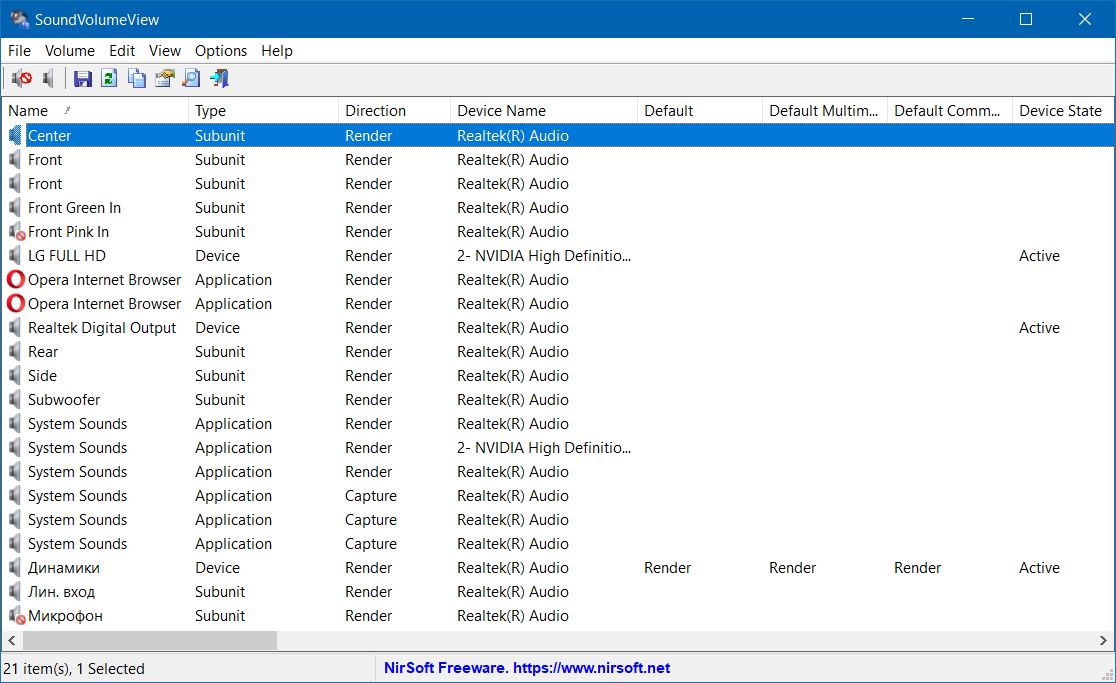The image size is (1116, 683).
Task: Open the Edit menu
Action: [122, 51]
